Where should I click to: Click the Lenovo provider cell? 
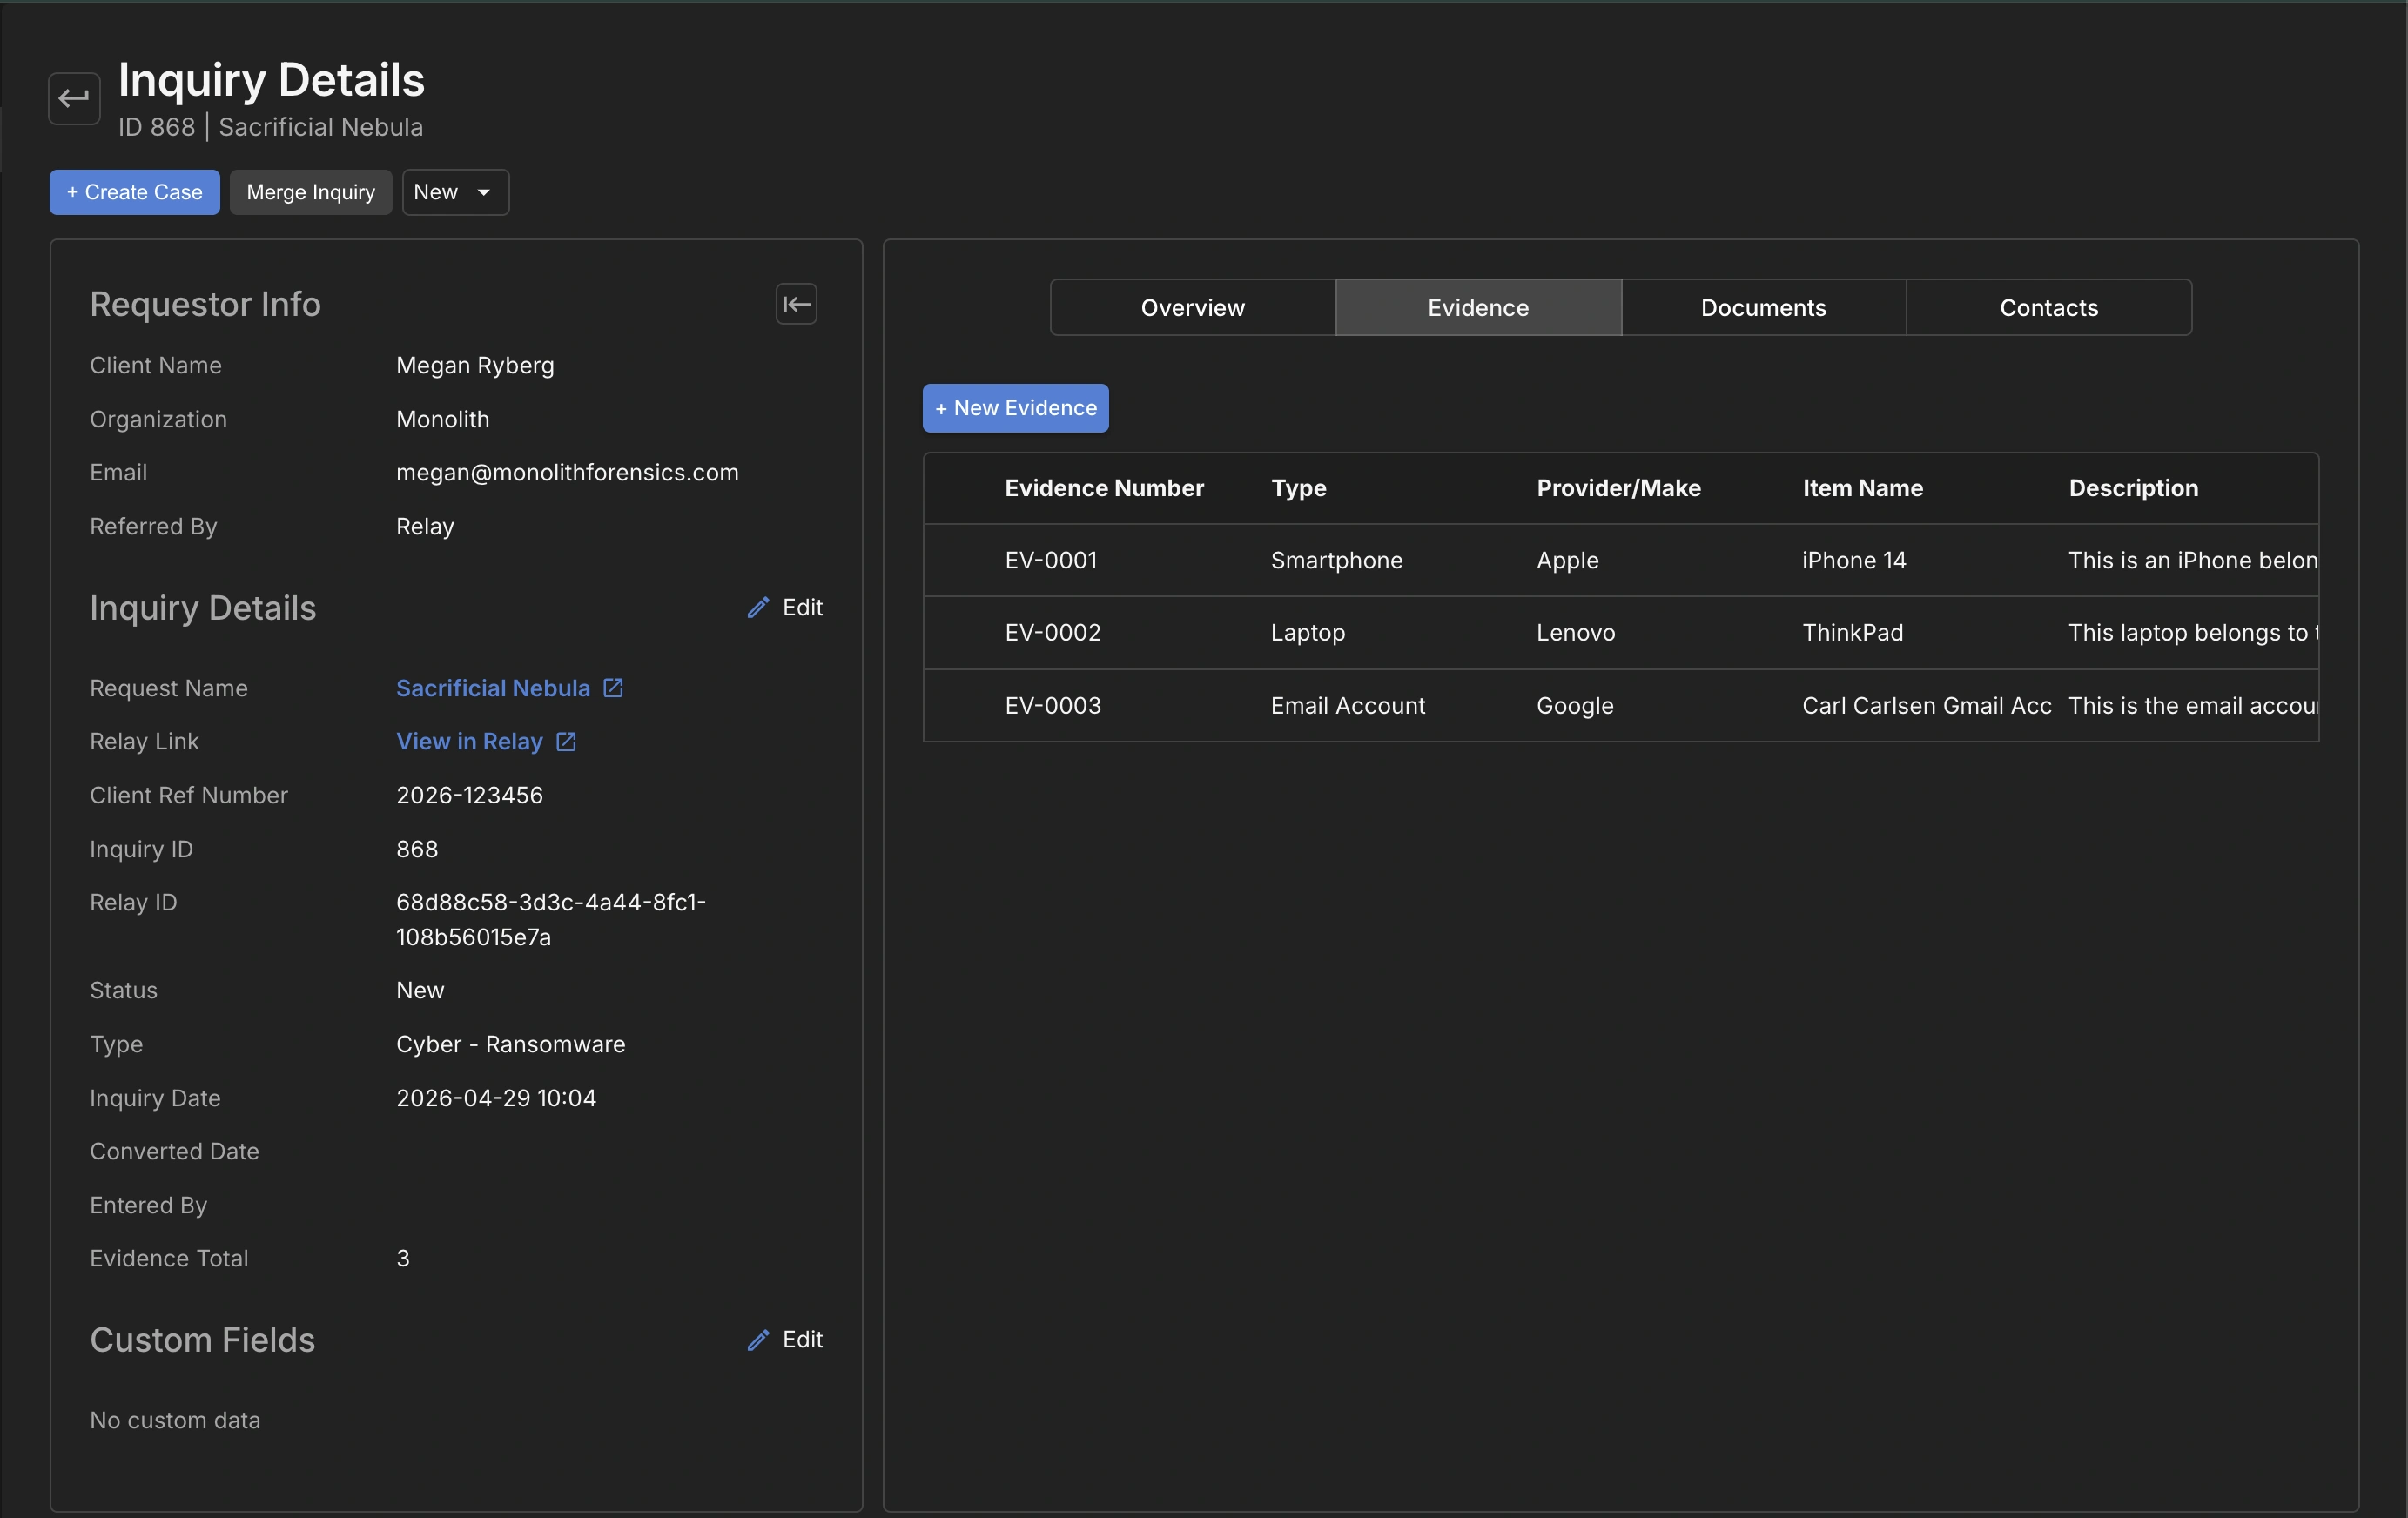[1575, 632]
